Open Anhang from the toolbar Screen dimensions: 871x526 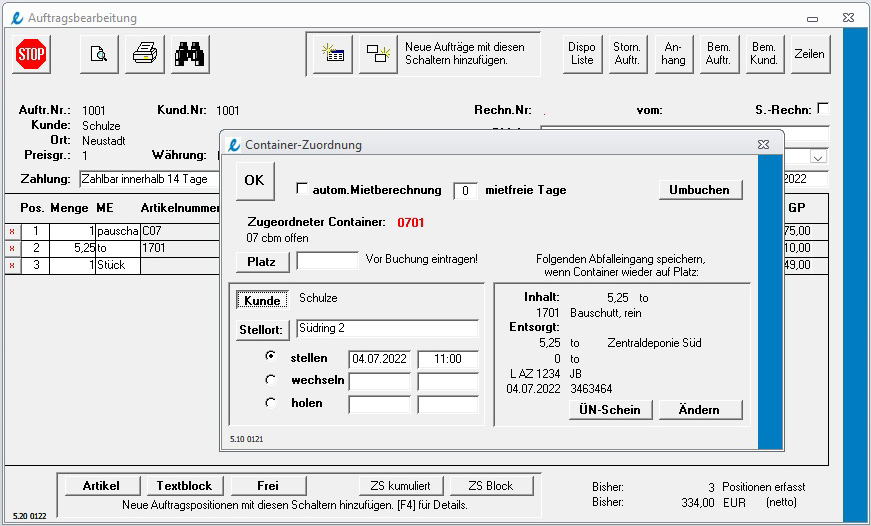click(673, 54)
